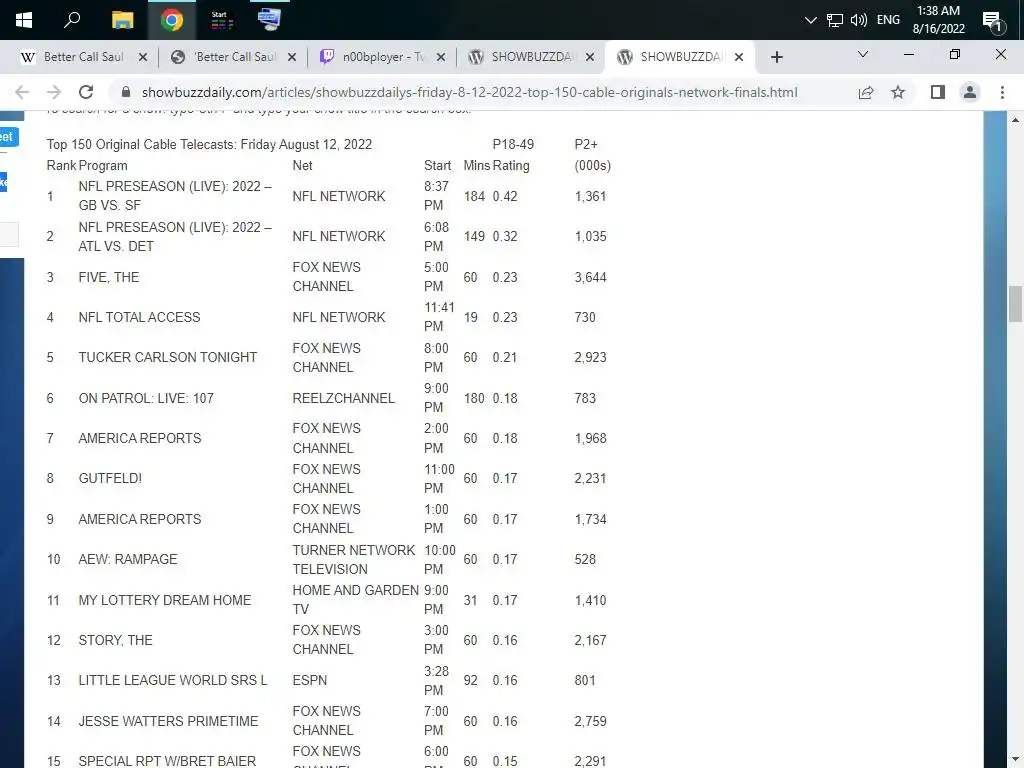Open the Windows Start menu
Screen dimensions: 1024x768
(24, 20)
